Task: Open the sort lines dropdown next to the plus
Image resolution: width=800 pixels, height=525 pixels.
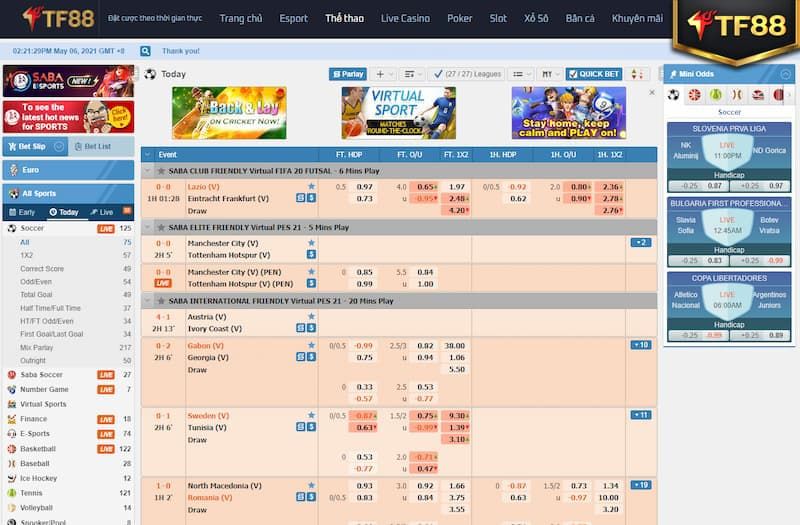Action: (412, 74)
